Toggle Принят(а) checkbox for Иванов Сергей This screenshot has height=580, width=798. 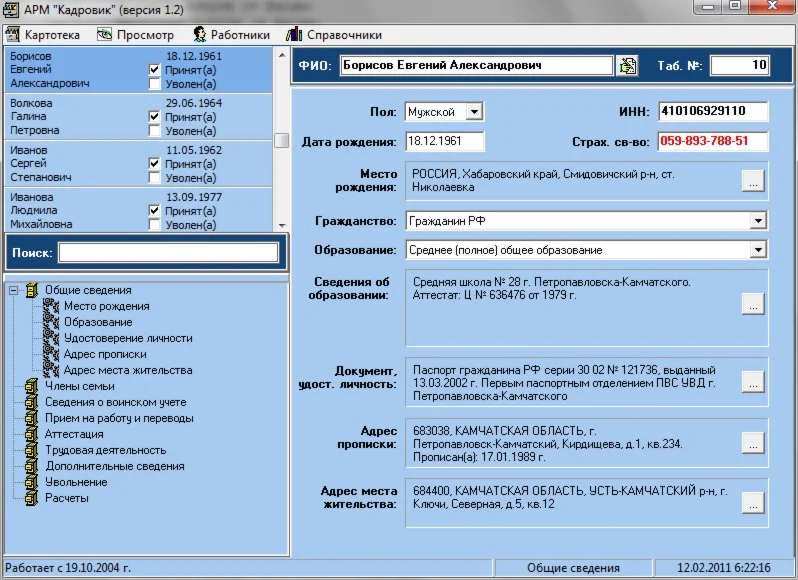(154, 164)
